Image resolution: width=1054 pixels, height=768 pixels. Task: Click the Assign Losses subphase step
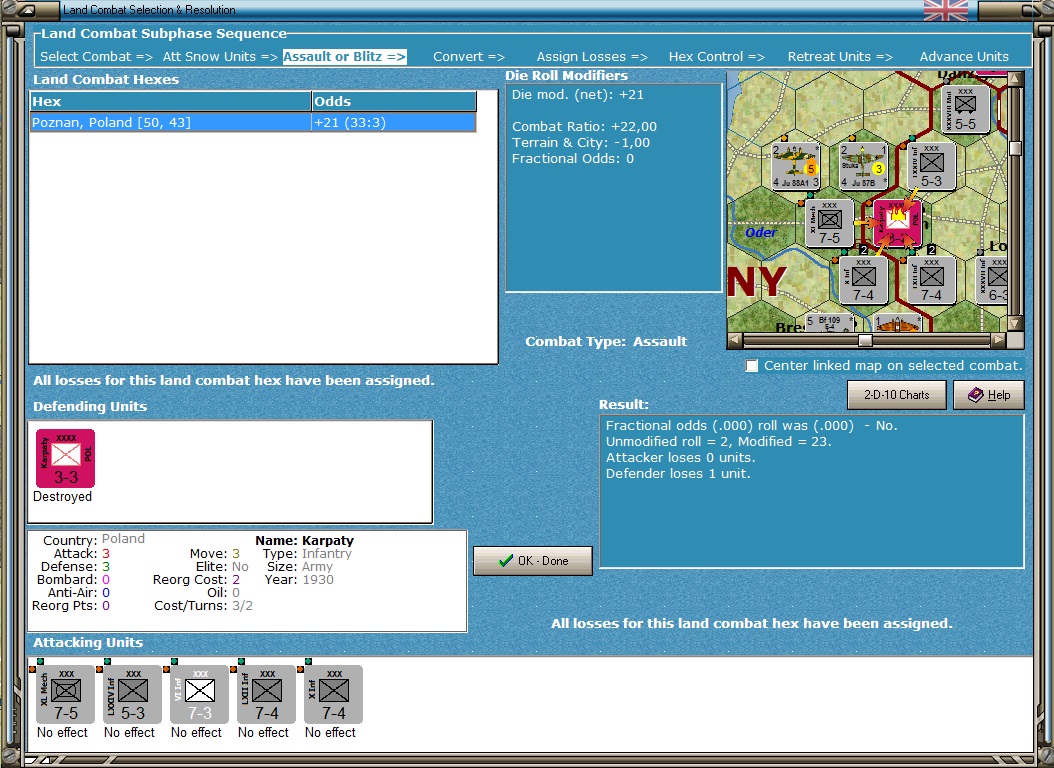click(x=592, y=56)
